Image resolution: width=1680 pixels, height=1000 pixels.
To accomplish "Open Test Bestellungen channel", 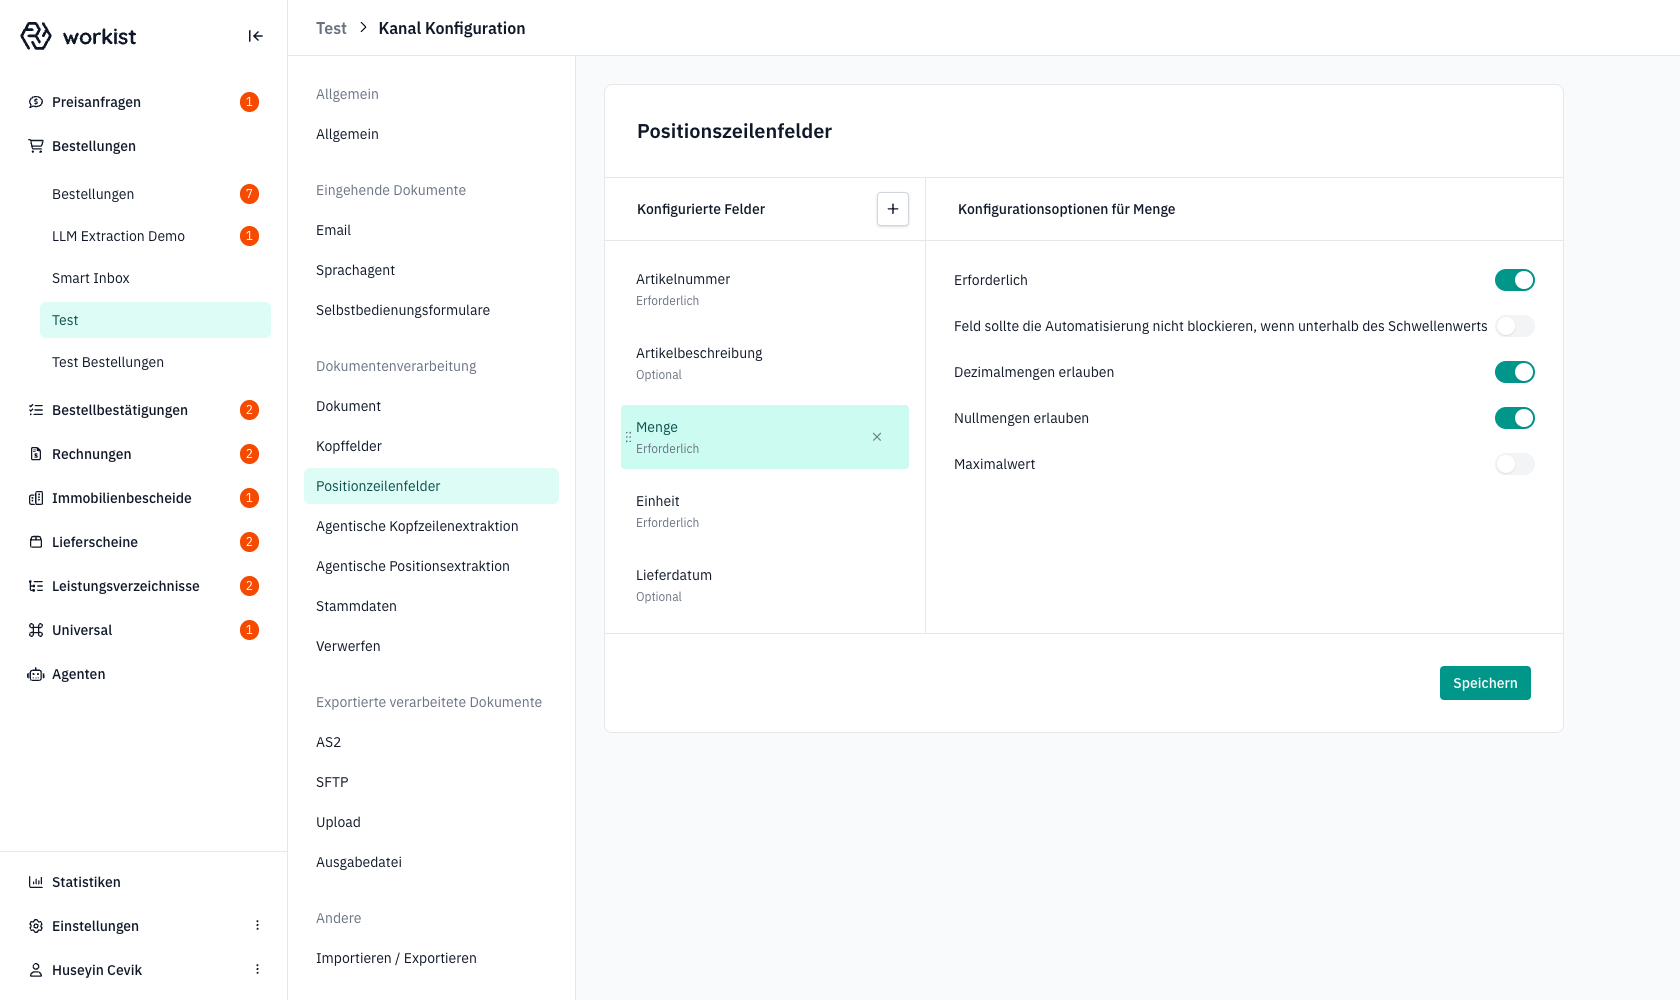I will [x=155, y=362].
